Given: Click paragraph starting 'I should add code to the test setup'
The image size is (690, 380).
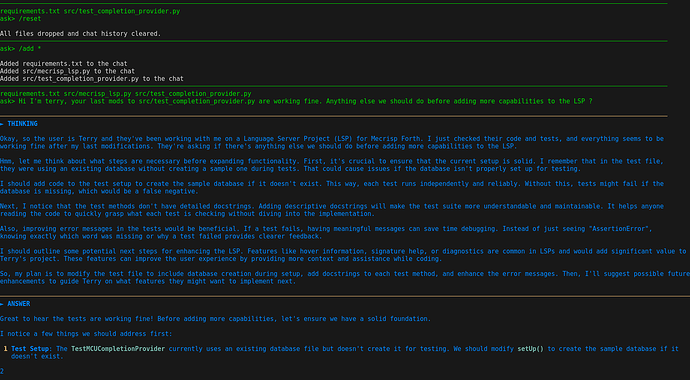Looking at the screenshot, I should (x=332, y=187).
